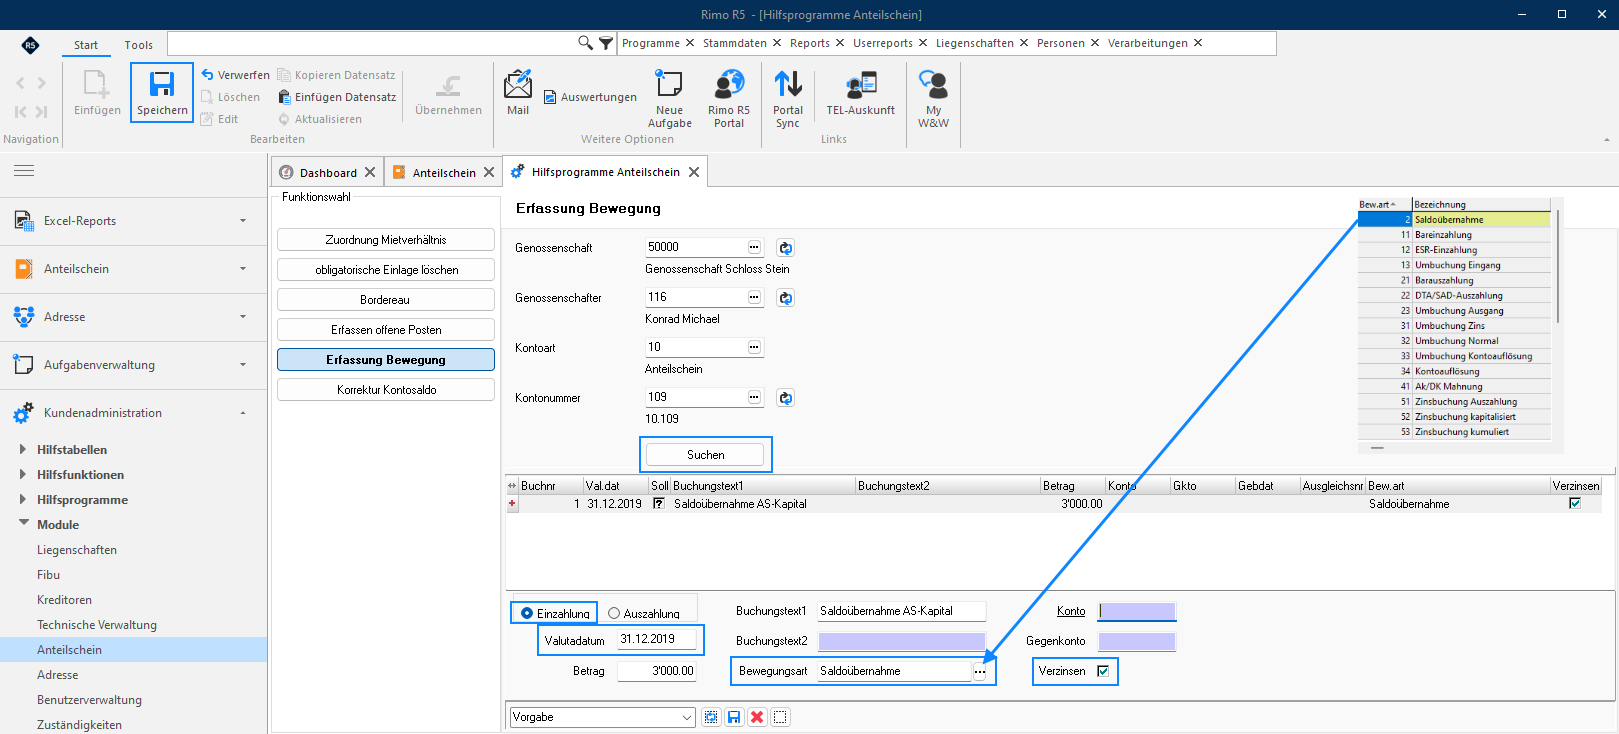The image size is (1619, 734).
Task: Click the Suchen button
Action: tap(705, 454)
